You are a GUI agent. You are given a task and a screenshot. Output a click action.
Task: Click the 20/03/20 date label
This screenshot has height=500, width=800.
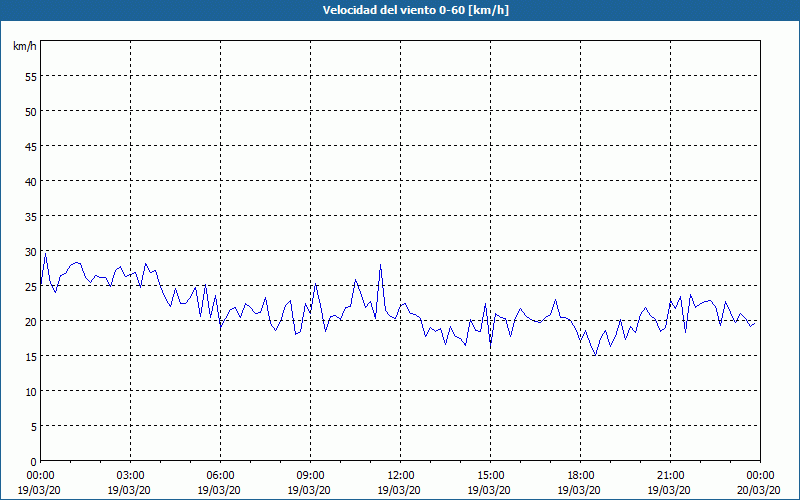[x=759, y=490]
